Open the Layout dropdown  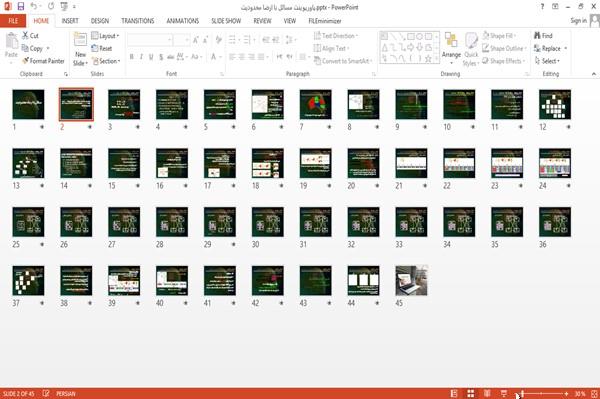tap(105, 36)
